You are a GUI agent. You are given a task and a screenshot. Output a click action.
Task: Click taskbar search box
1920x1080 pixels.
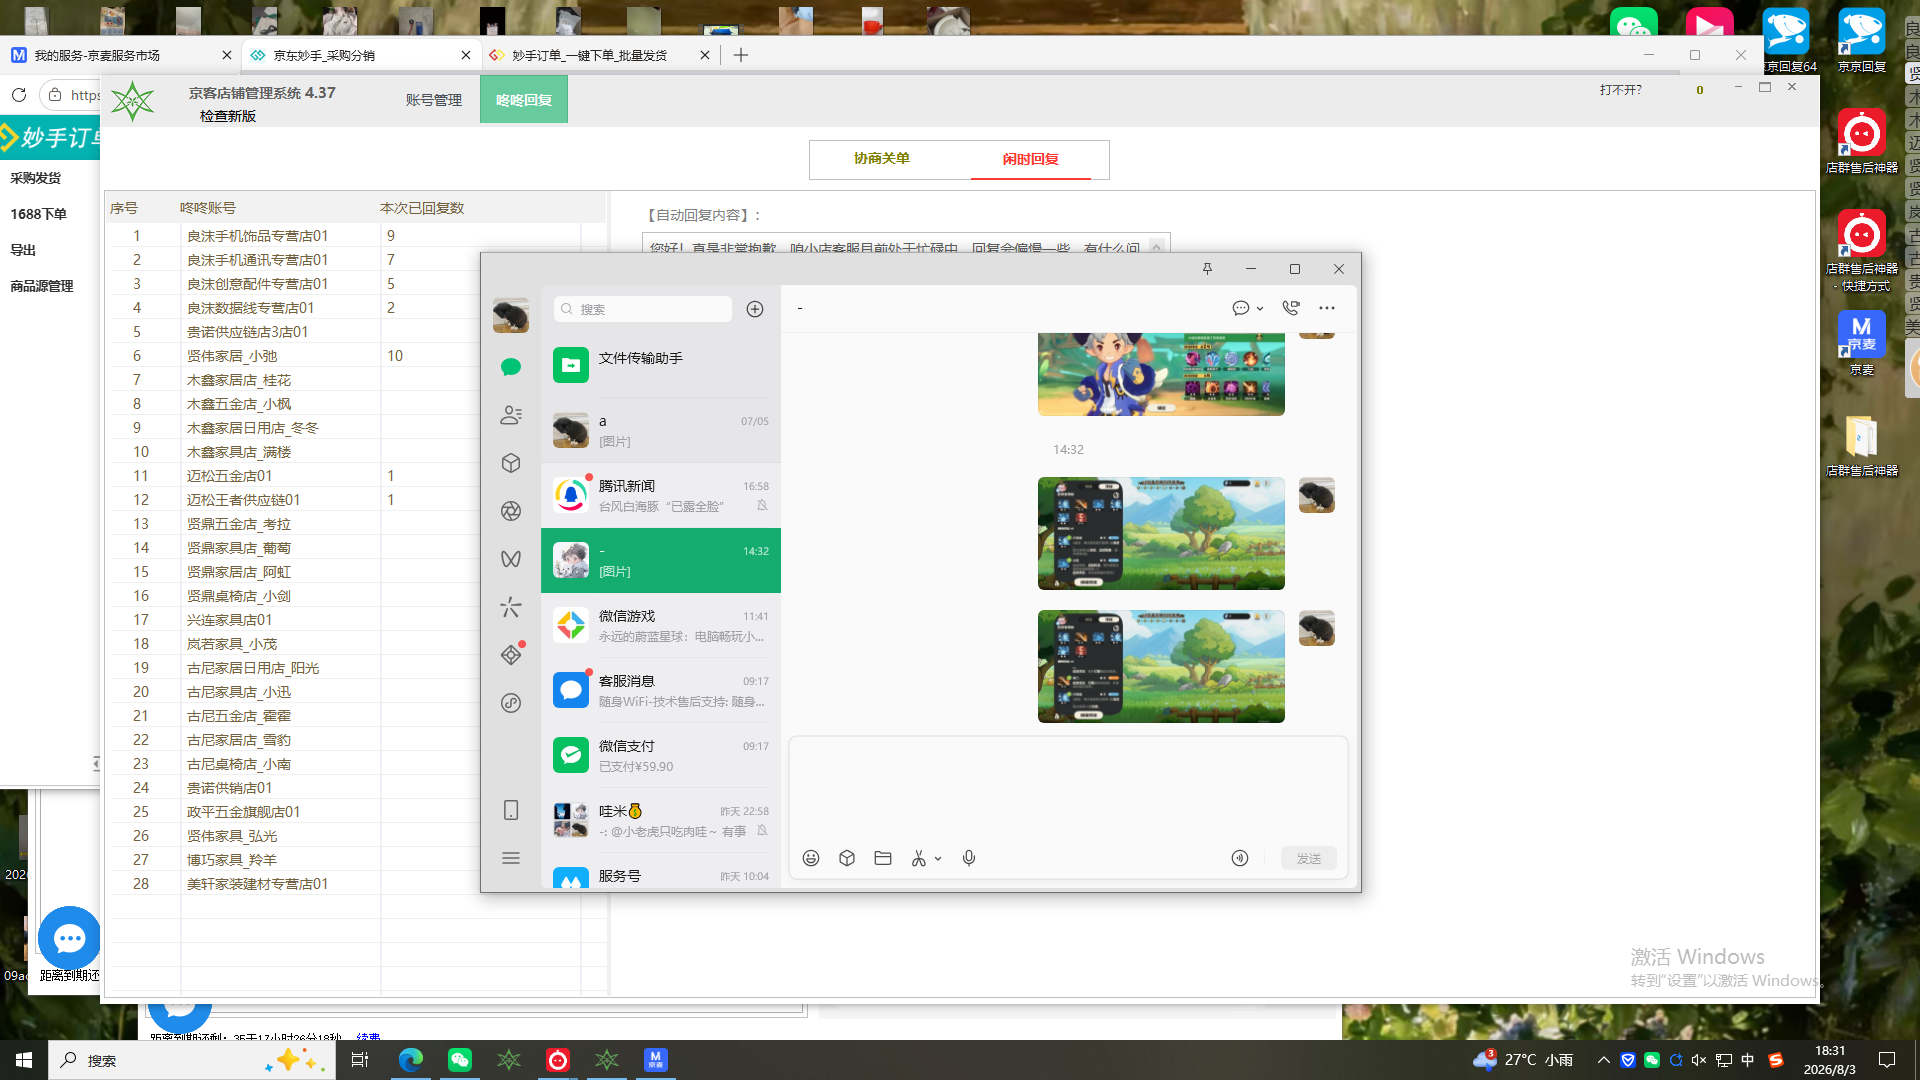(190, 1060)
